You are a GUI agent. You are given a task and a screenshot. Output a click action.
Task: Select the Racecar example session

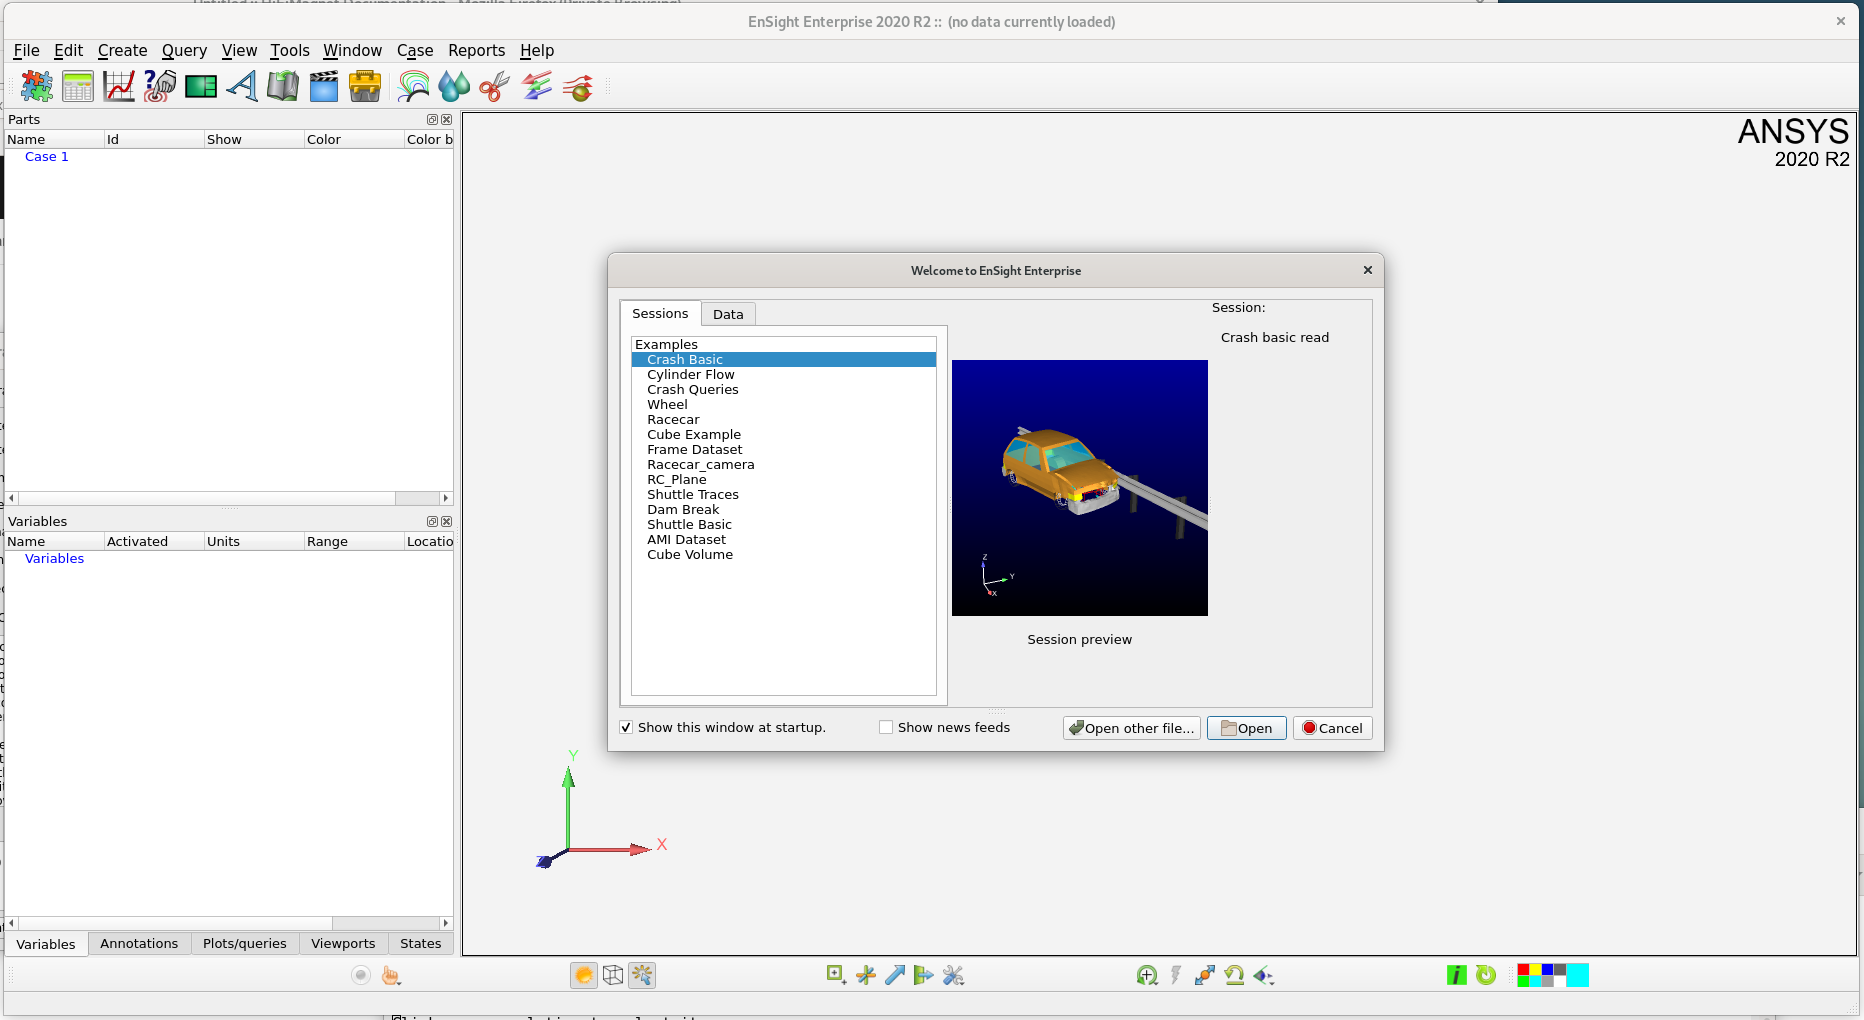(x=673, y=419)
